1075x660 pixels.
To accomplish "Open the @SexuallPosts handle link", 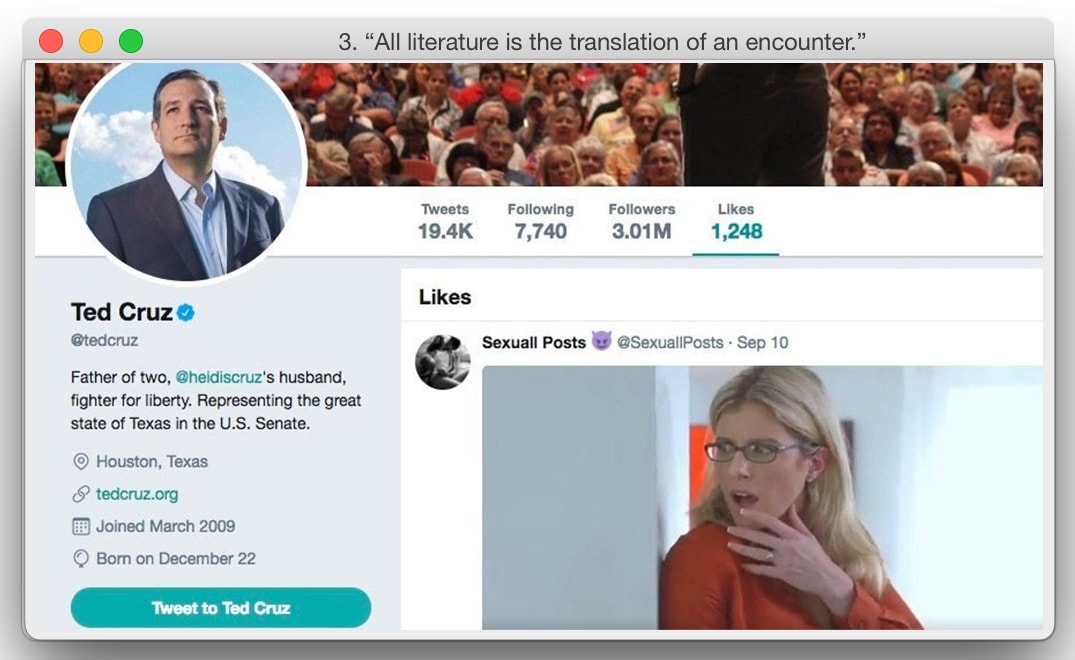I will pos(670,343).
